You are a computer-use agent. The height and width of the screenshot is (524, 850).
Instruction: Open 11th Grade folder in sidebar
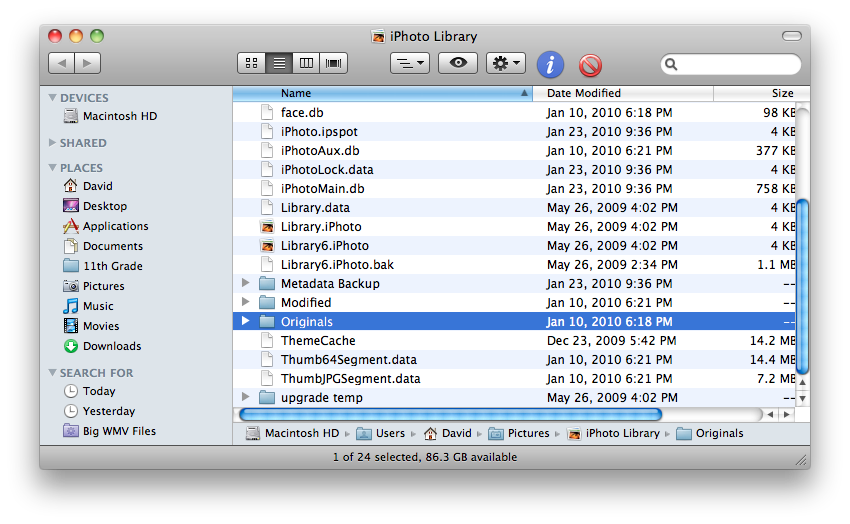pos(103,266)
